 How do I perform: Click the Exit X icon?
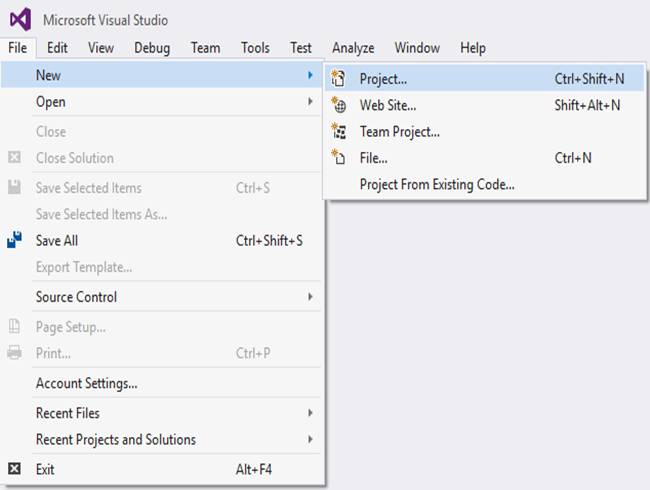click(15, 468)
